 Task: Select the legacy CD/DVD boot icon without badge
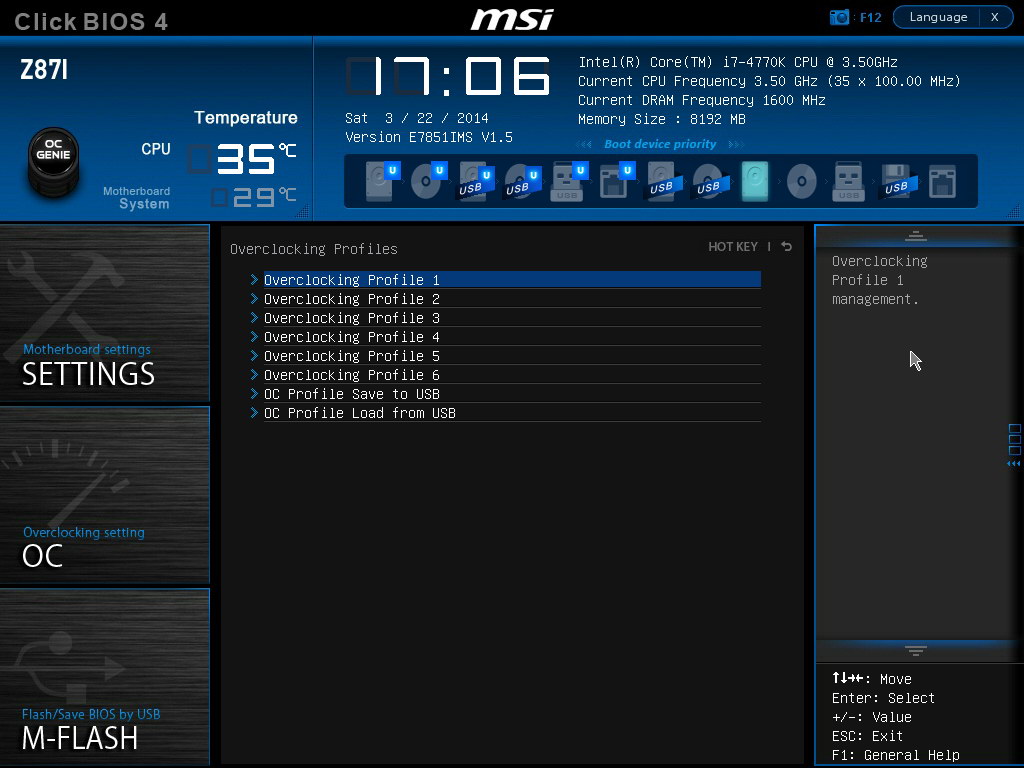click(x=801, y=181)
